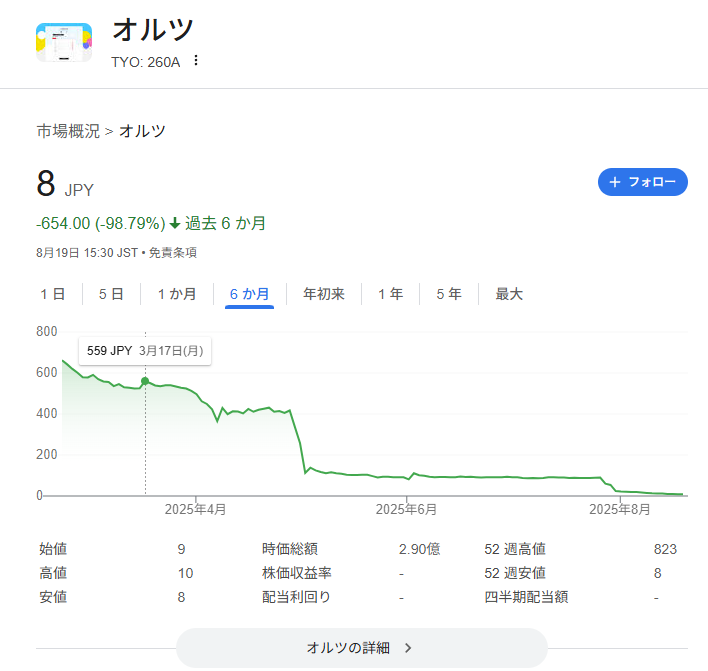Show the 最大 maximum chart range
This screenshot has height=671, width=708.
tap(509, 294)
